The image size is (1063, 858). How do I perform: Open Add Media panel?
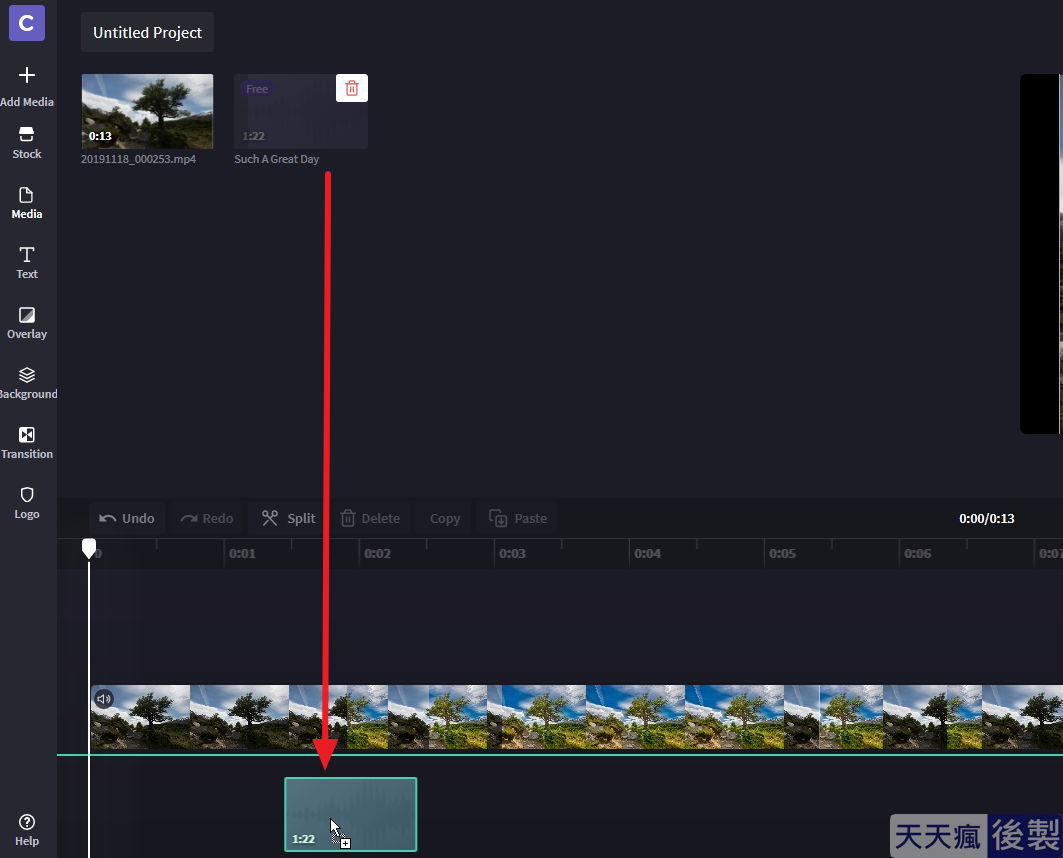pyautogui.click(x=27, y=86)
